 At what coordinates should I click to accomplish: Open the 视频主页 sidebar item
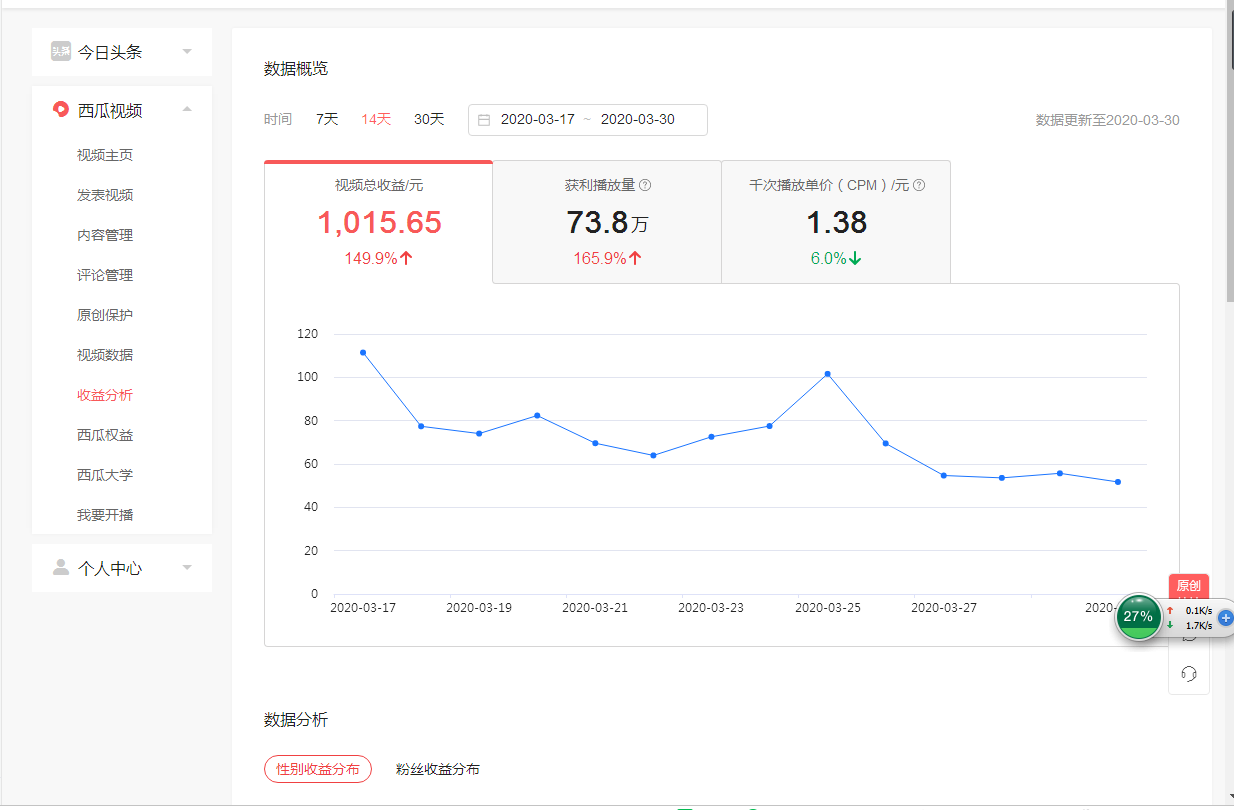click(105, 155)
